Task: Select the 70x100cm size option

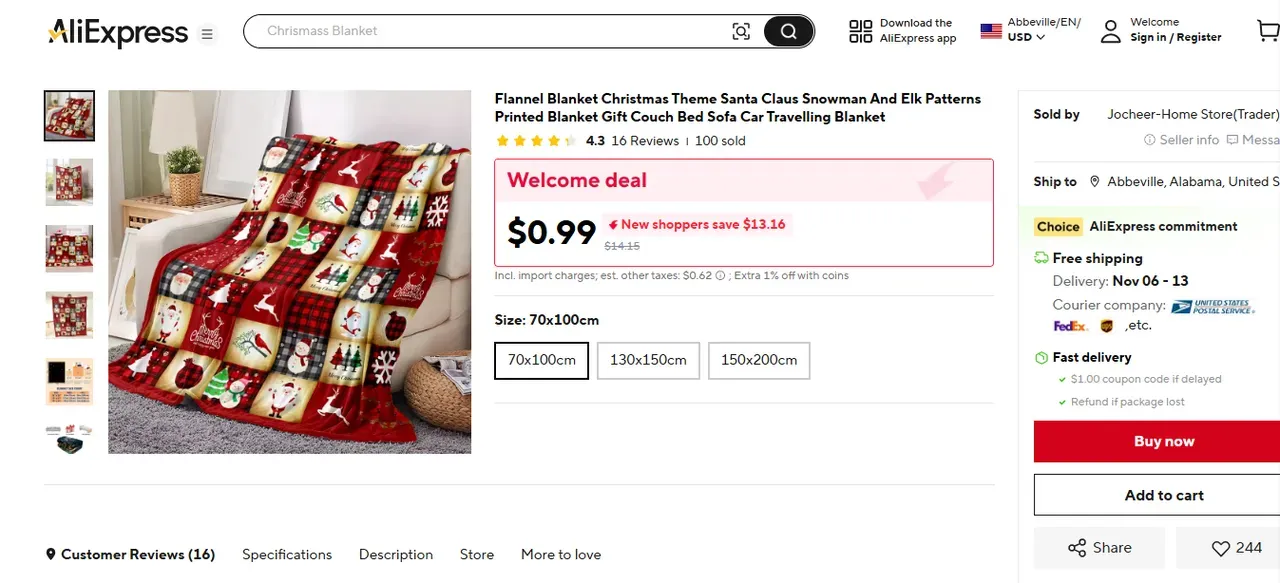Action: point(542,361)
